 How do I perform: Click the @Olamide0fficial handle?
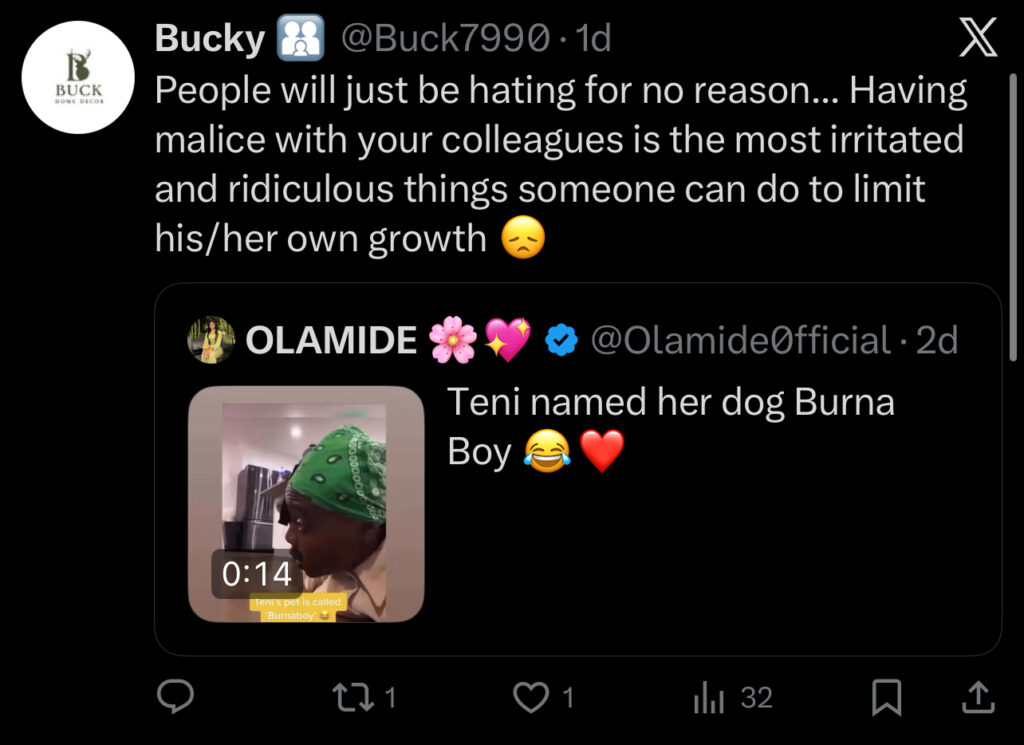pyautogui.click(x=740, y=341)
